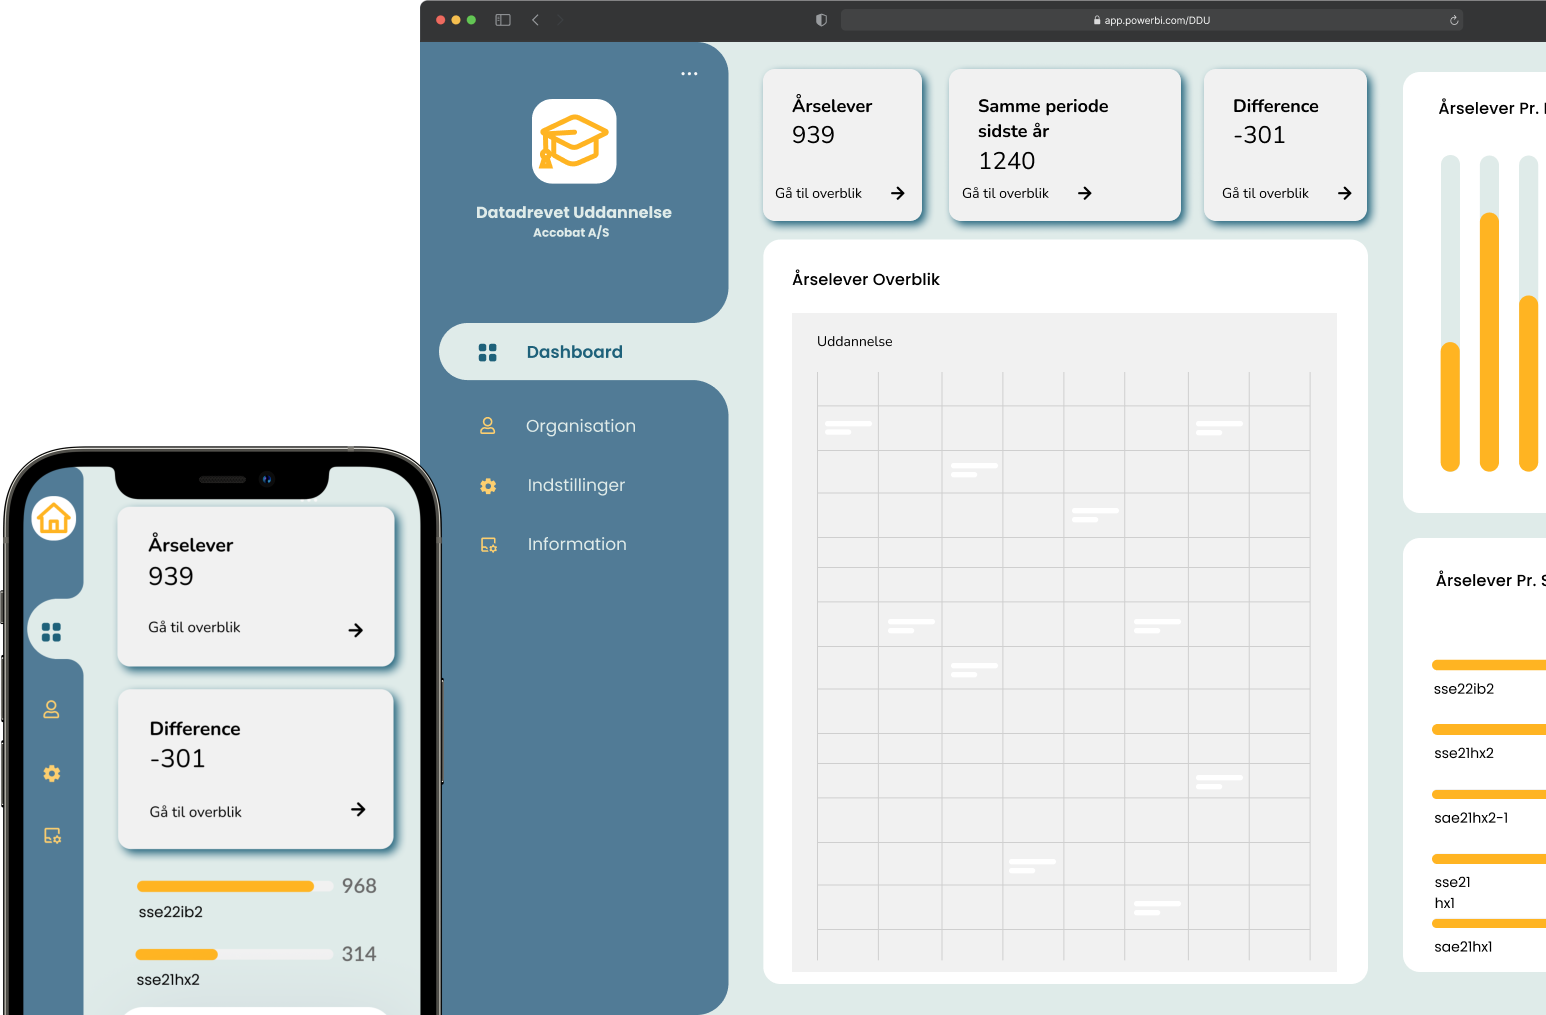Click the browser address bar app.powerbi.com
This screenshot has width=1546, height=1015.
1152,20
